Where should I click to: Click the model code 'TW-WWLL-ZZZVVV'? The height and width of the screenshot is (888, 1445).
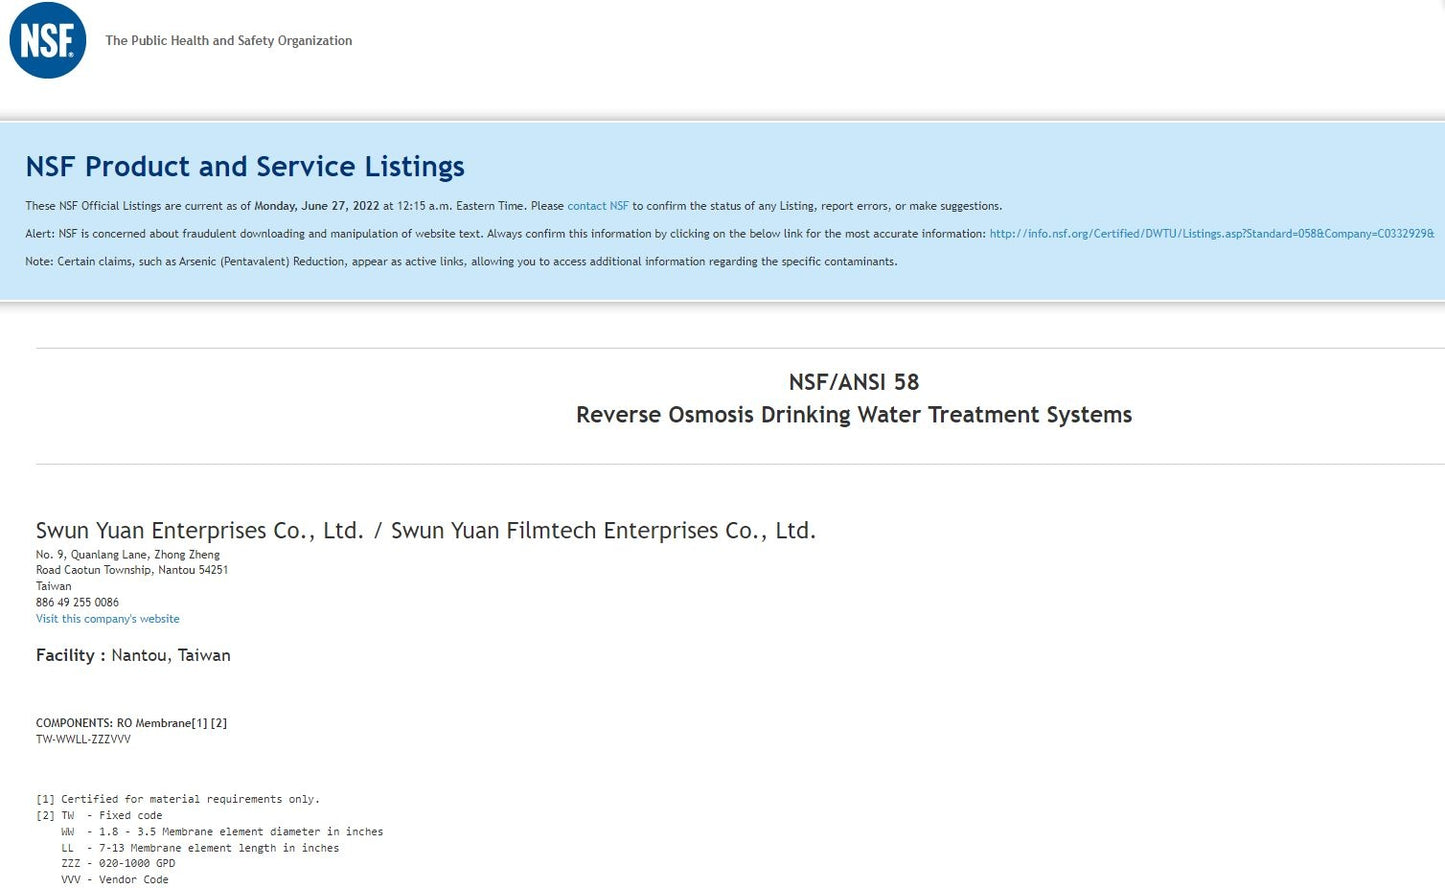pyautogui.click(x=83, y=740)
